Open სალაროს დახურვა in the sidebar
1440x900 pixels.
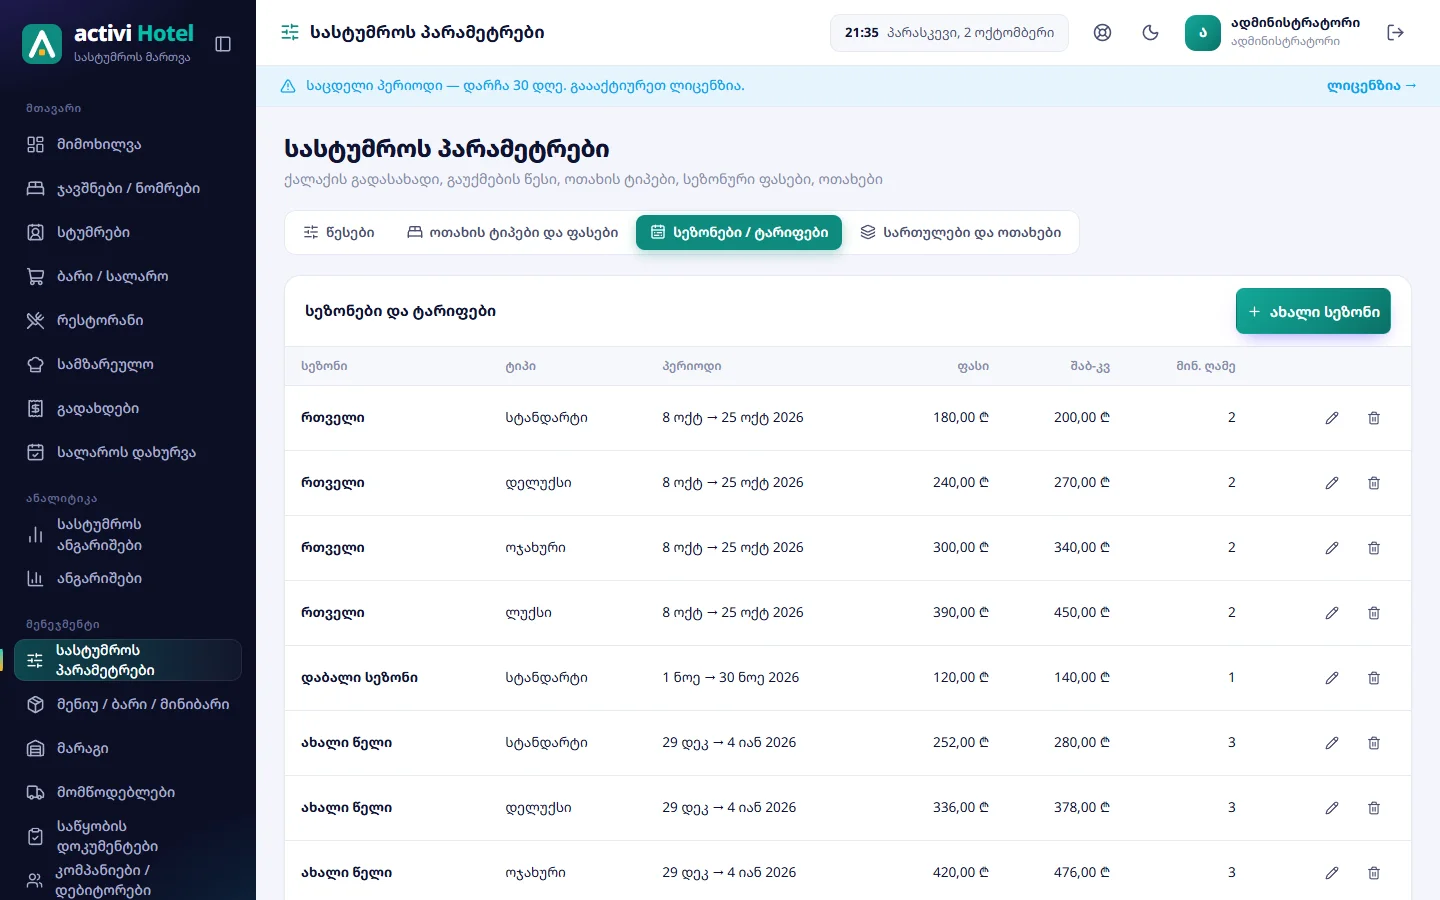[x=128, y=453]
